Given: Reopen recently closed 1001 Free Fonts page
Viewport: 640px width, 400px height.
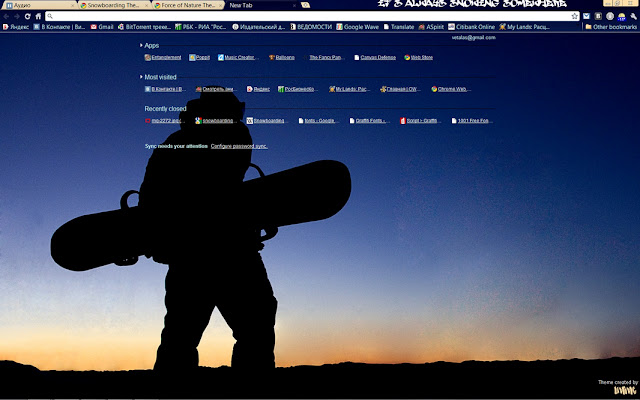Looking at the screenshot, I should tap(472, 121).
